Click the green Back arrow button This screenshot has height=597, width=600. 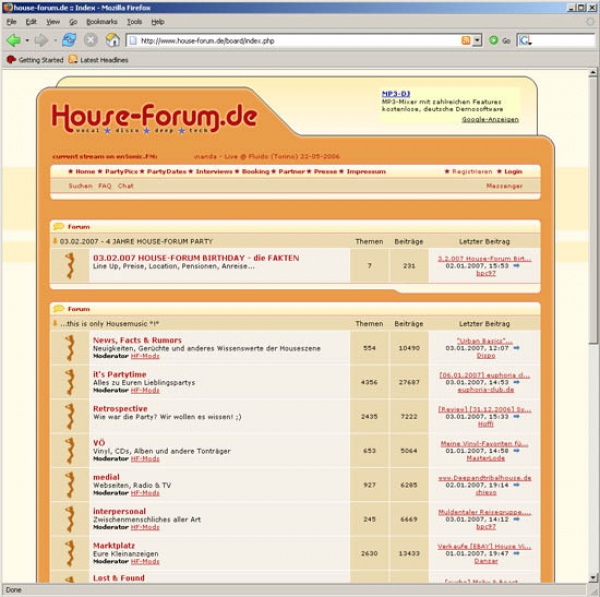click(14, 40)
